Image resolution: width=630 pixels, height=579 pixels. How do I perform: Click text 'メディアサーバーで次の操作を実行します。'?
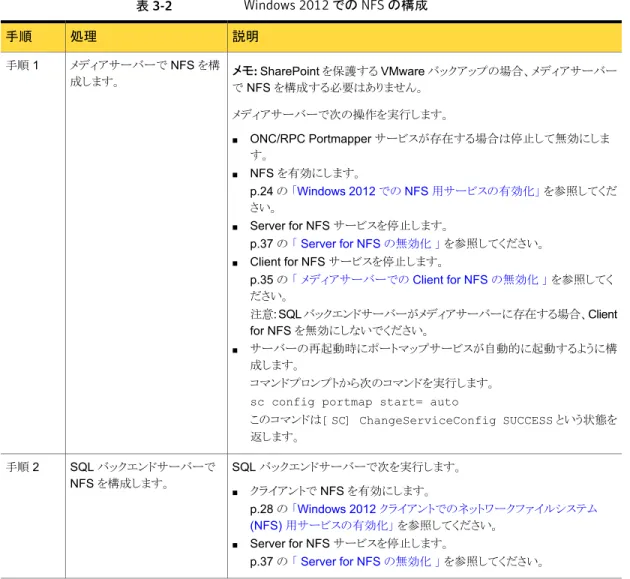(340, 115)
